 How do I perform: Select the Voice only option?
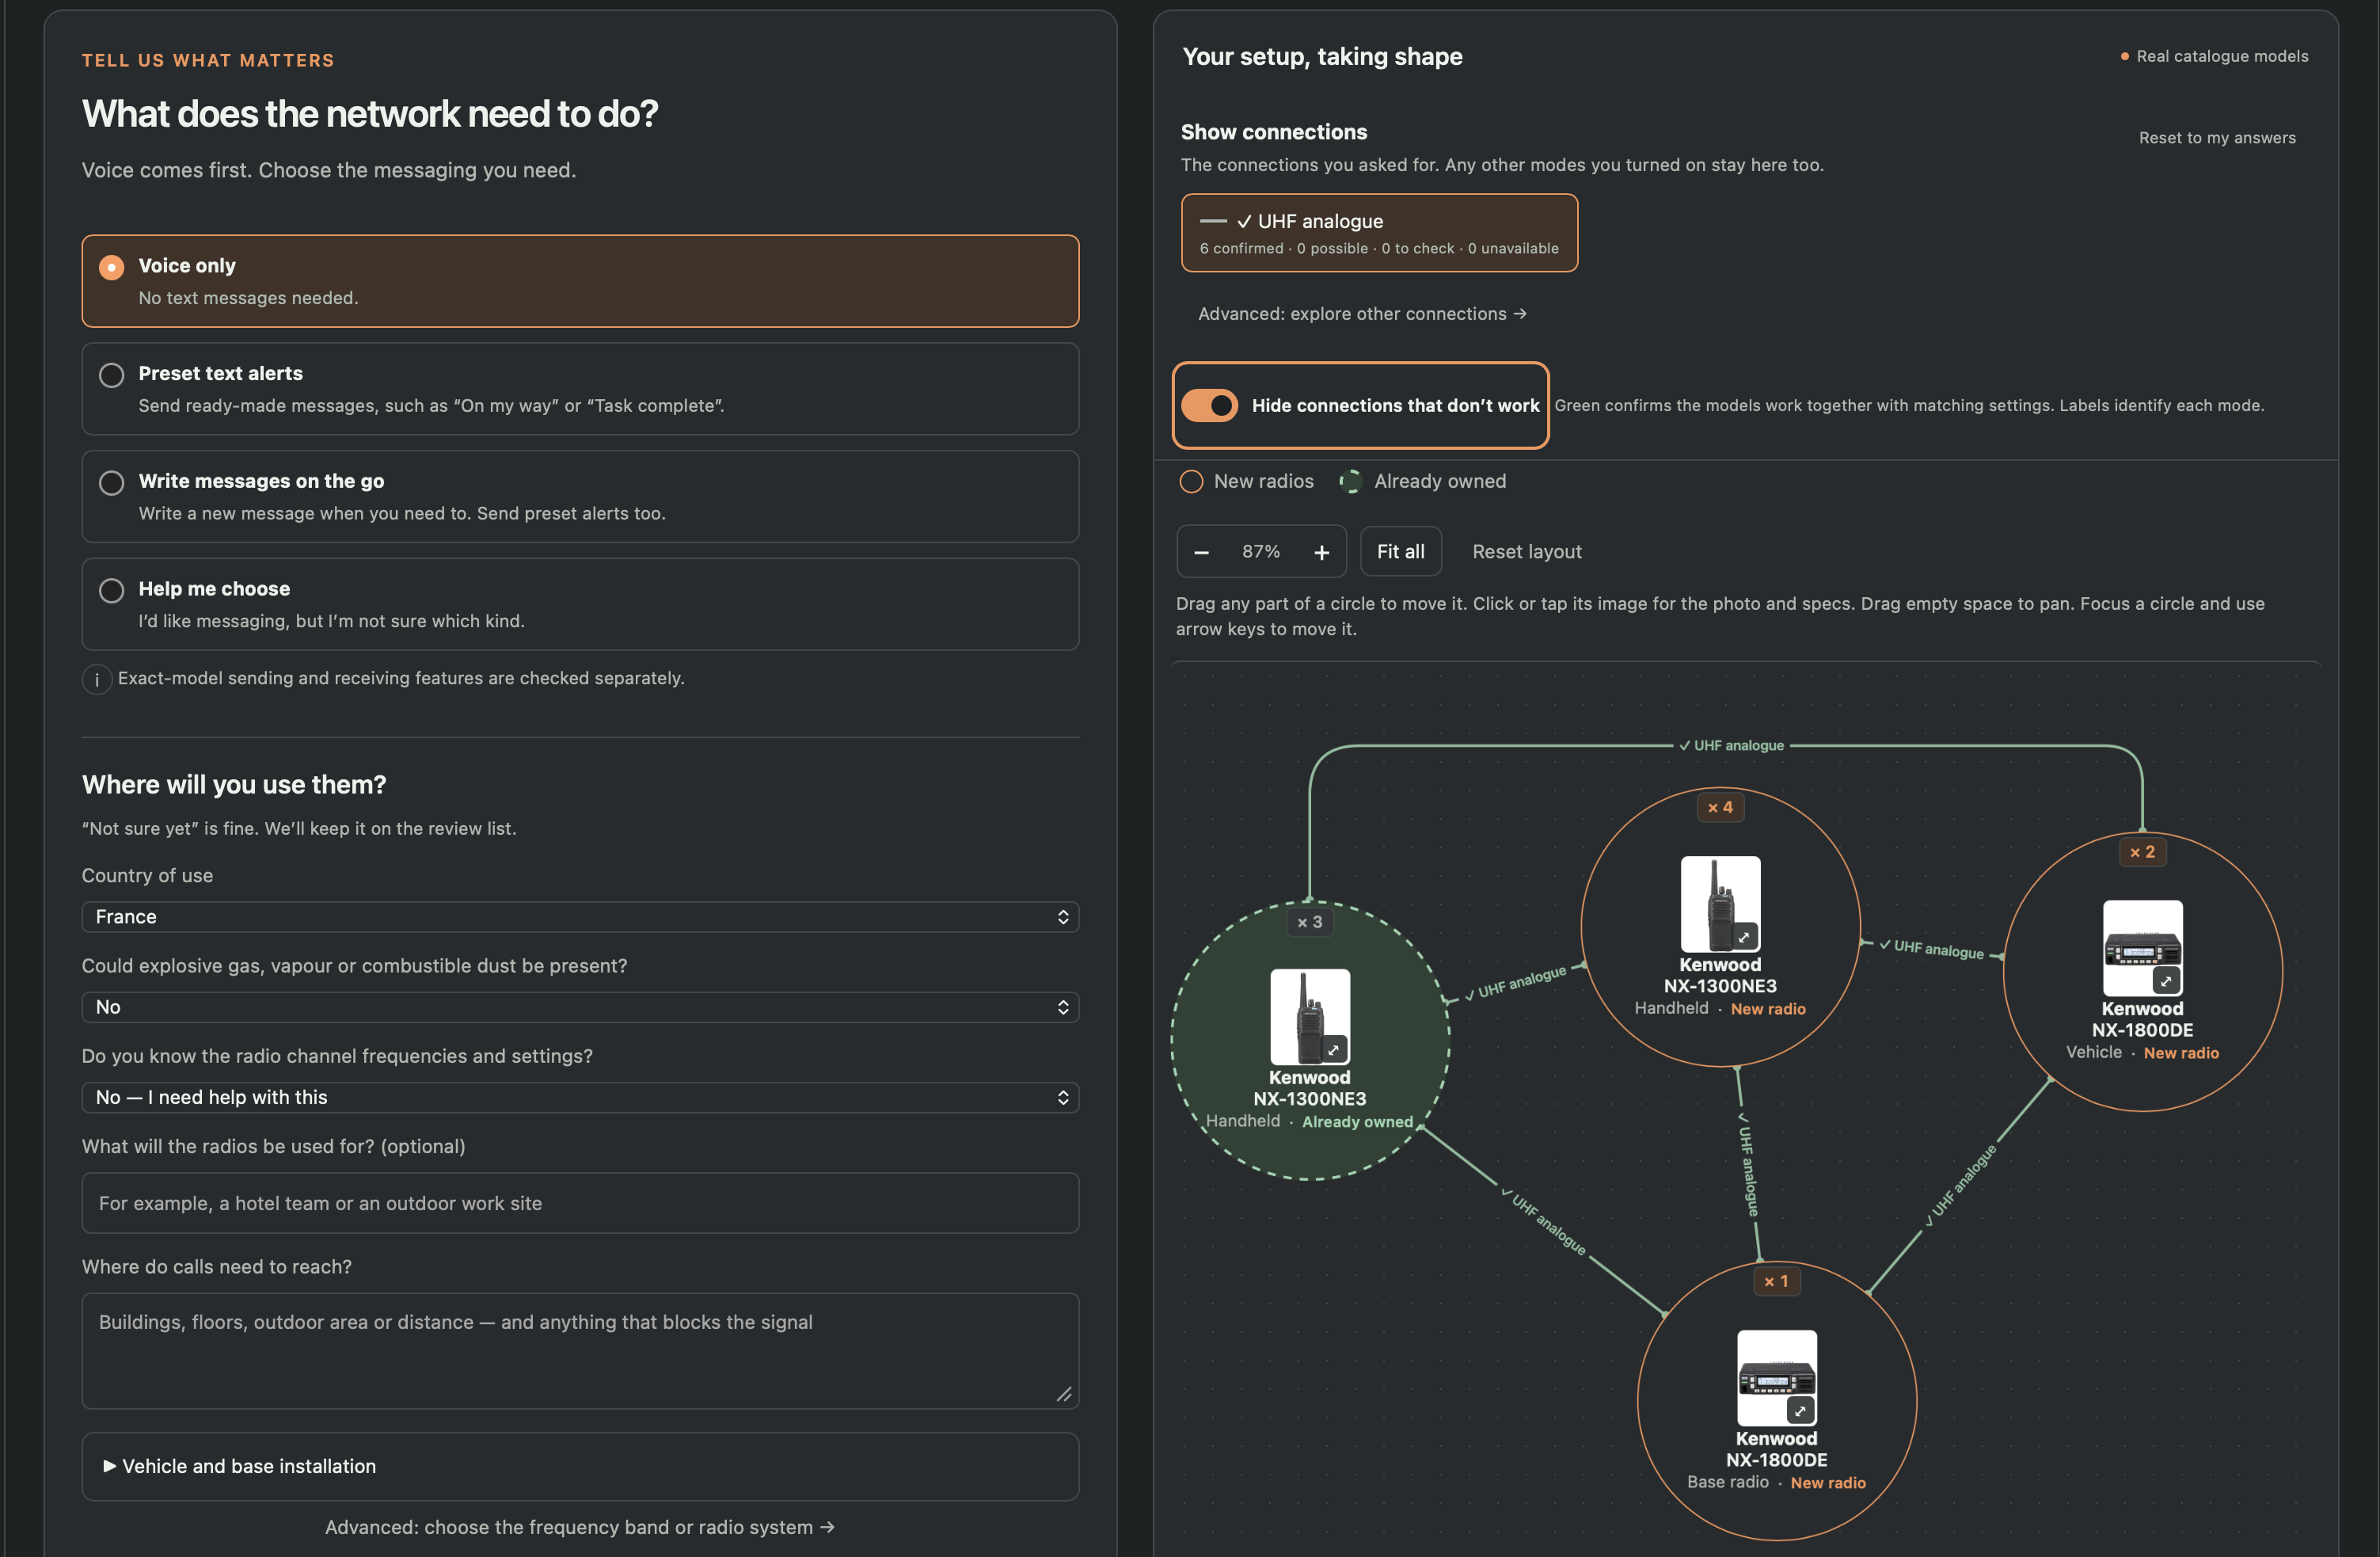point(580,281)
